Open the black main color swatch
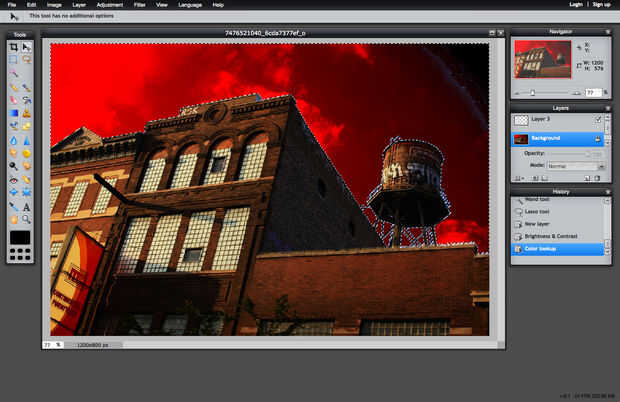620x402 pixels. point(20,238)
